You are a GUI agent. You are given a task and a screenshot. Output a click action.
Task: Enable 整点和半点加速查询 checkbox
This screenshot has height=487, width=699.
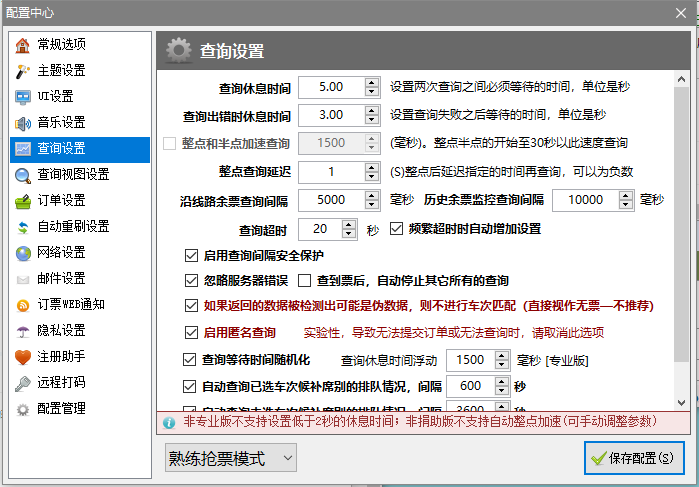(x=169, y=144)
